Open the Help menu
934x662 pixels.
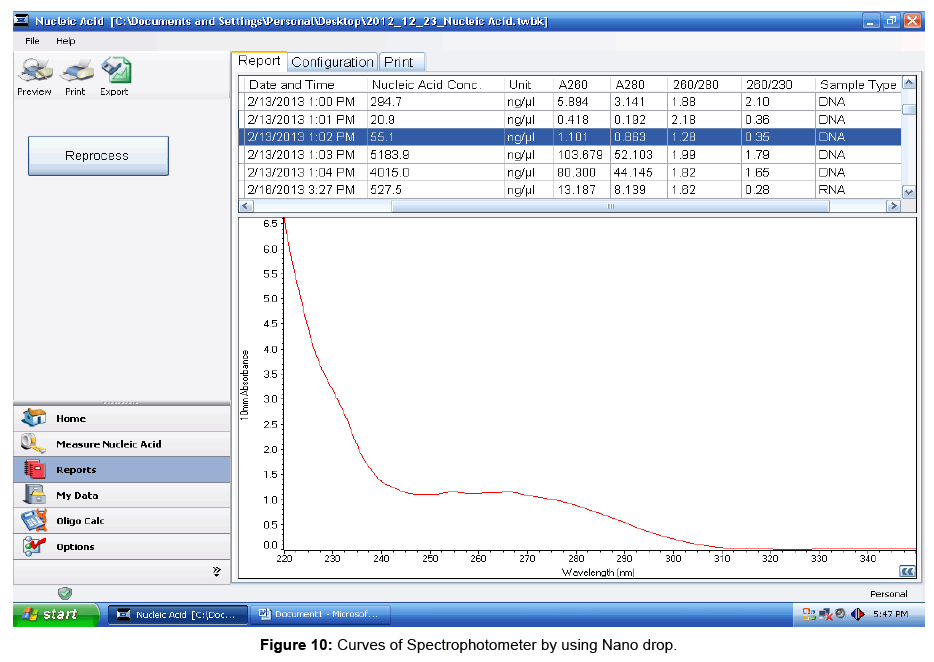(x=65, y=41)
